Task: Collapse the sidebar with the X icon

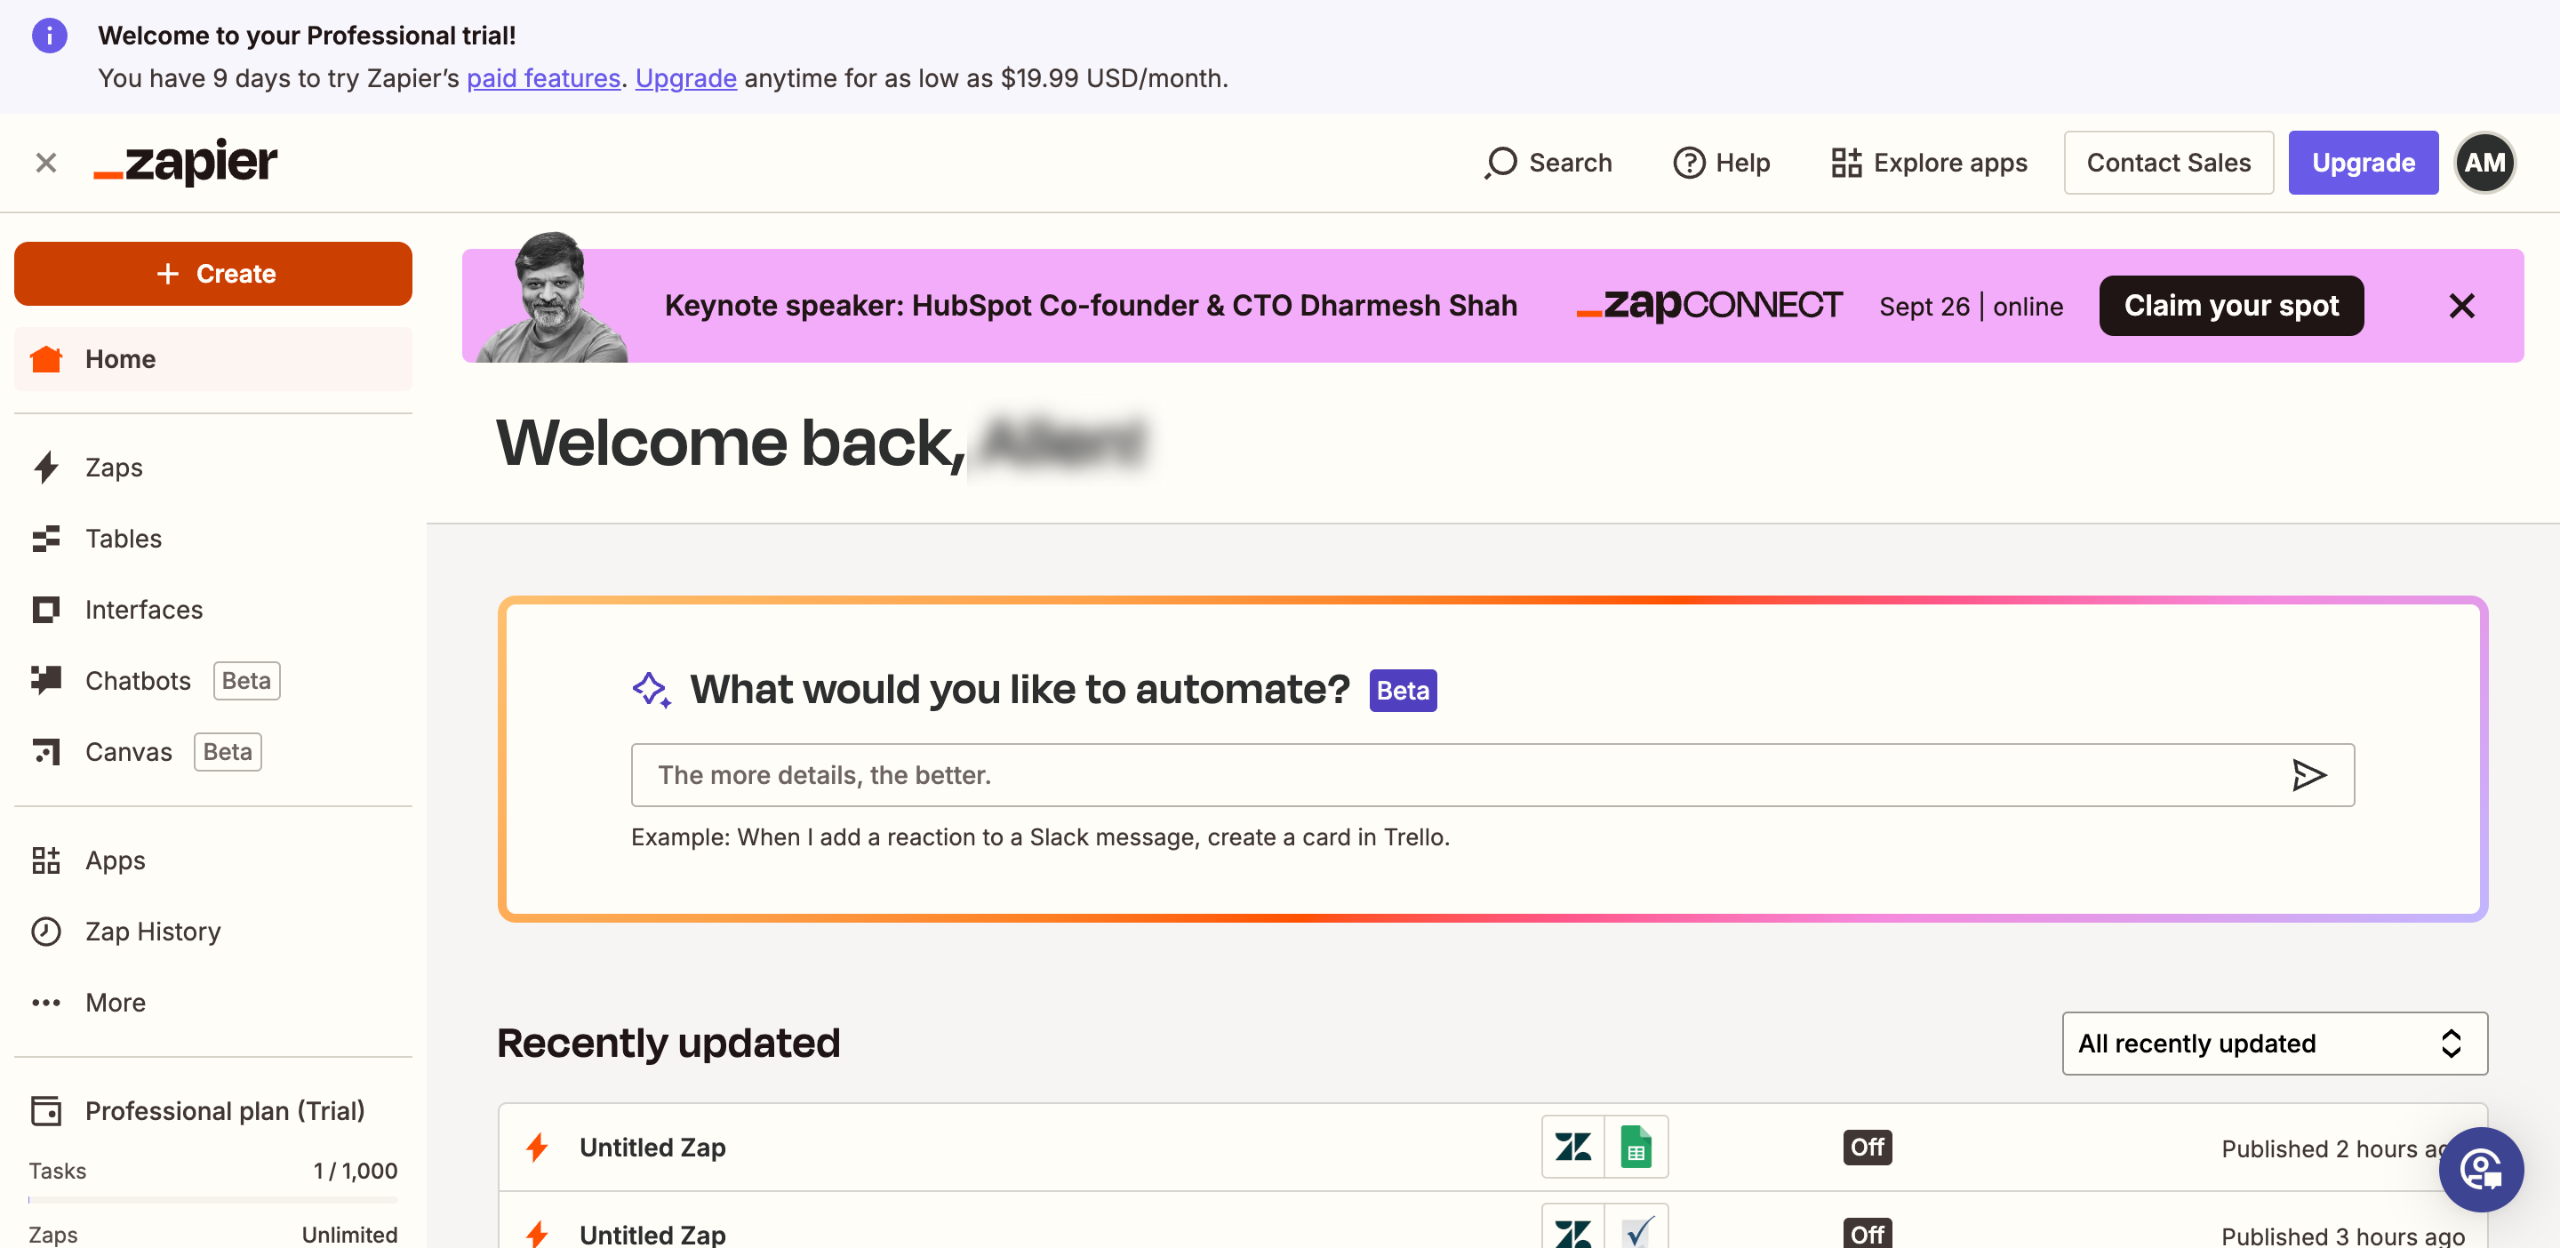Action: [46, 163]
